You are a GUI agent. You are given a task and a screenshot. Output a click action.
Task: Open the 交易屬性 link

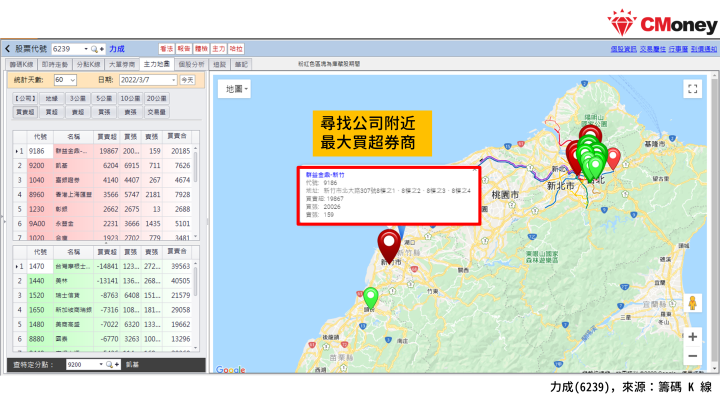click(653, 49)
